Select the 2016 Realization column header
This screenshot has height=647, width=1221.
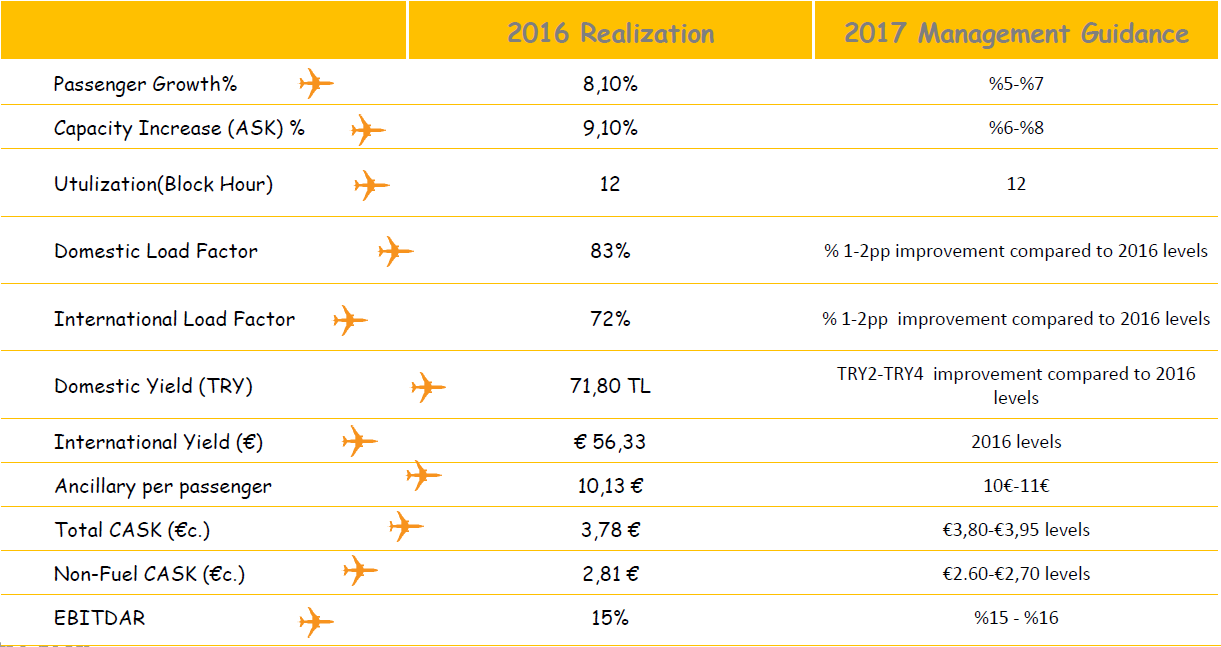610,33
